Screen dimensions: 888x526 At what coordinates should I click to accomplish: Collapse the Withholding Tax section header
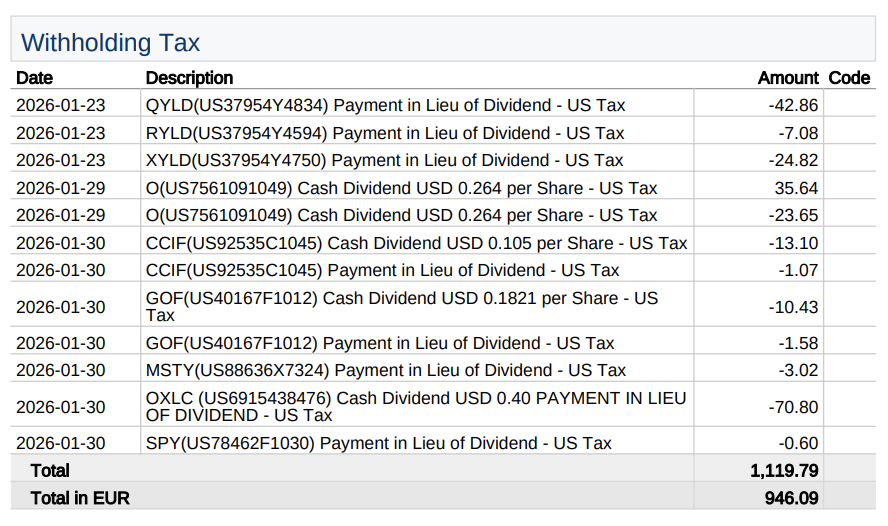[111, 43]
